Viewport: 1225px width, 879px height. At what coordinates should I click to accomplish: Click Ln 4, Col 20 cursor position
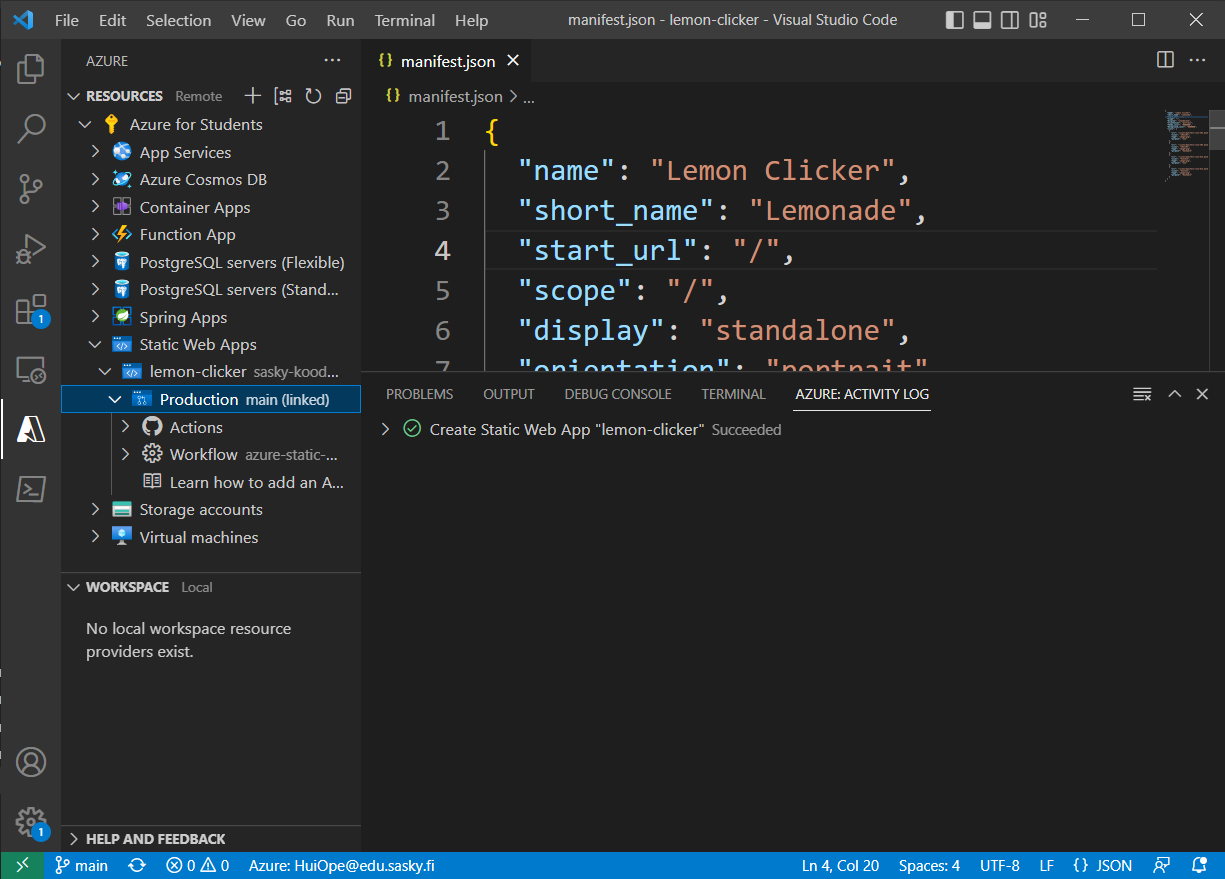[840, 866]
